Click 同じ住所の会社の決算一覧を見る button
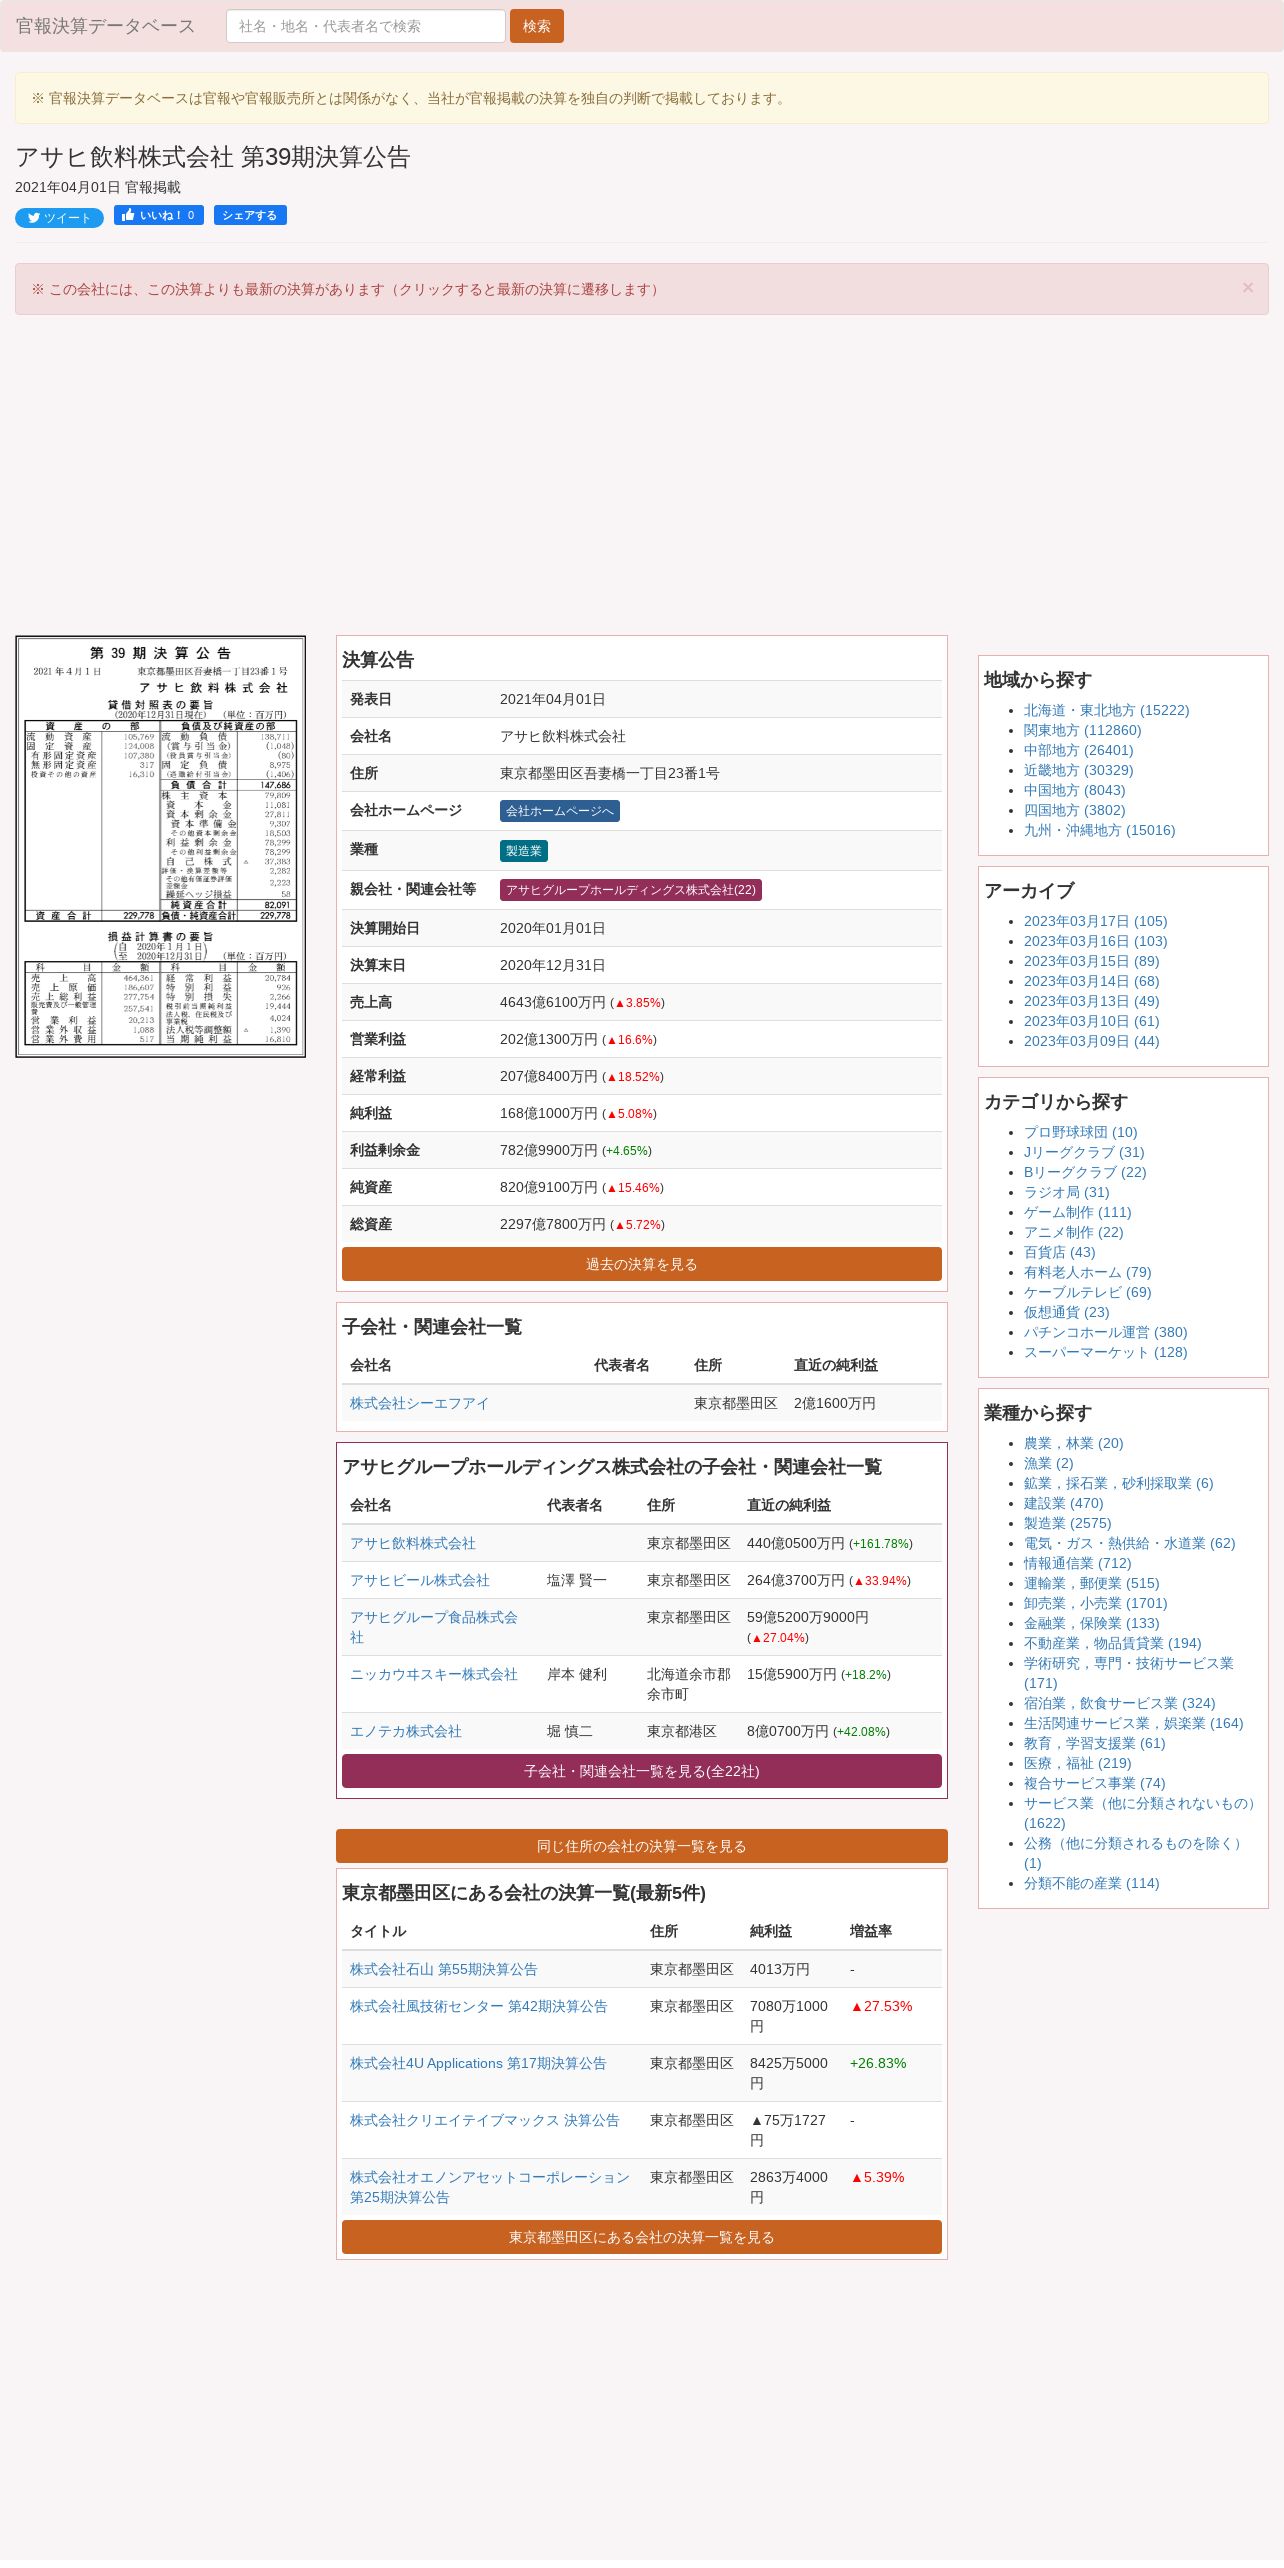The image size is (1284, 2568). 642,1846
